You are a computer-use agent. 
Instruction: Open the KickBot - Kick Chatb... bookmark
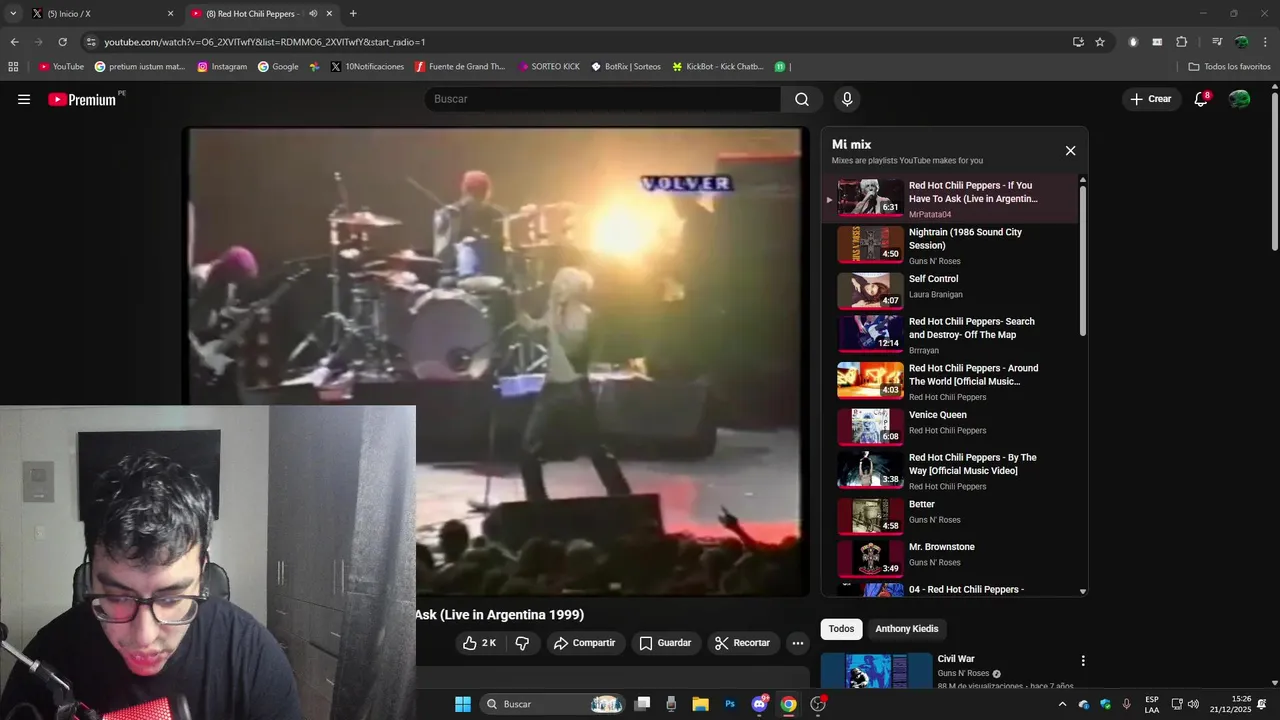click(x=718, y=67)
